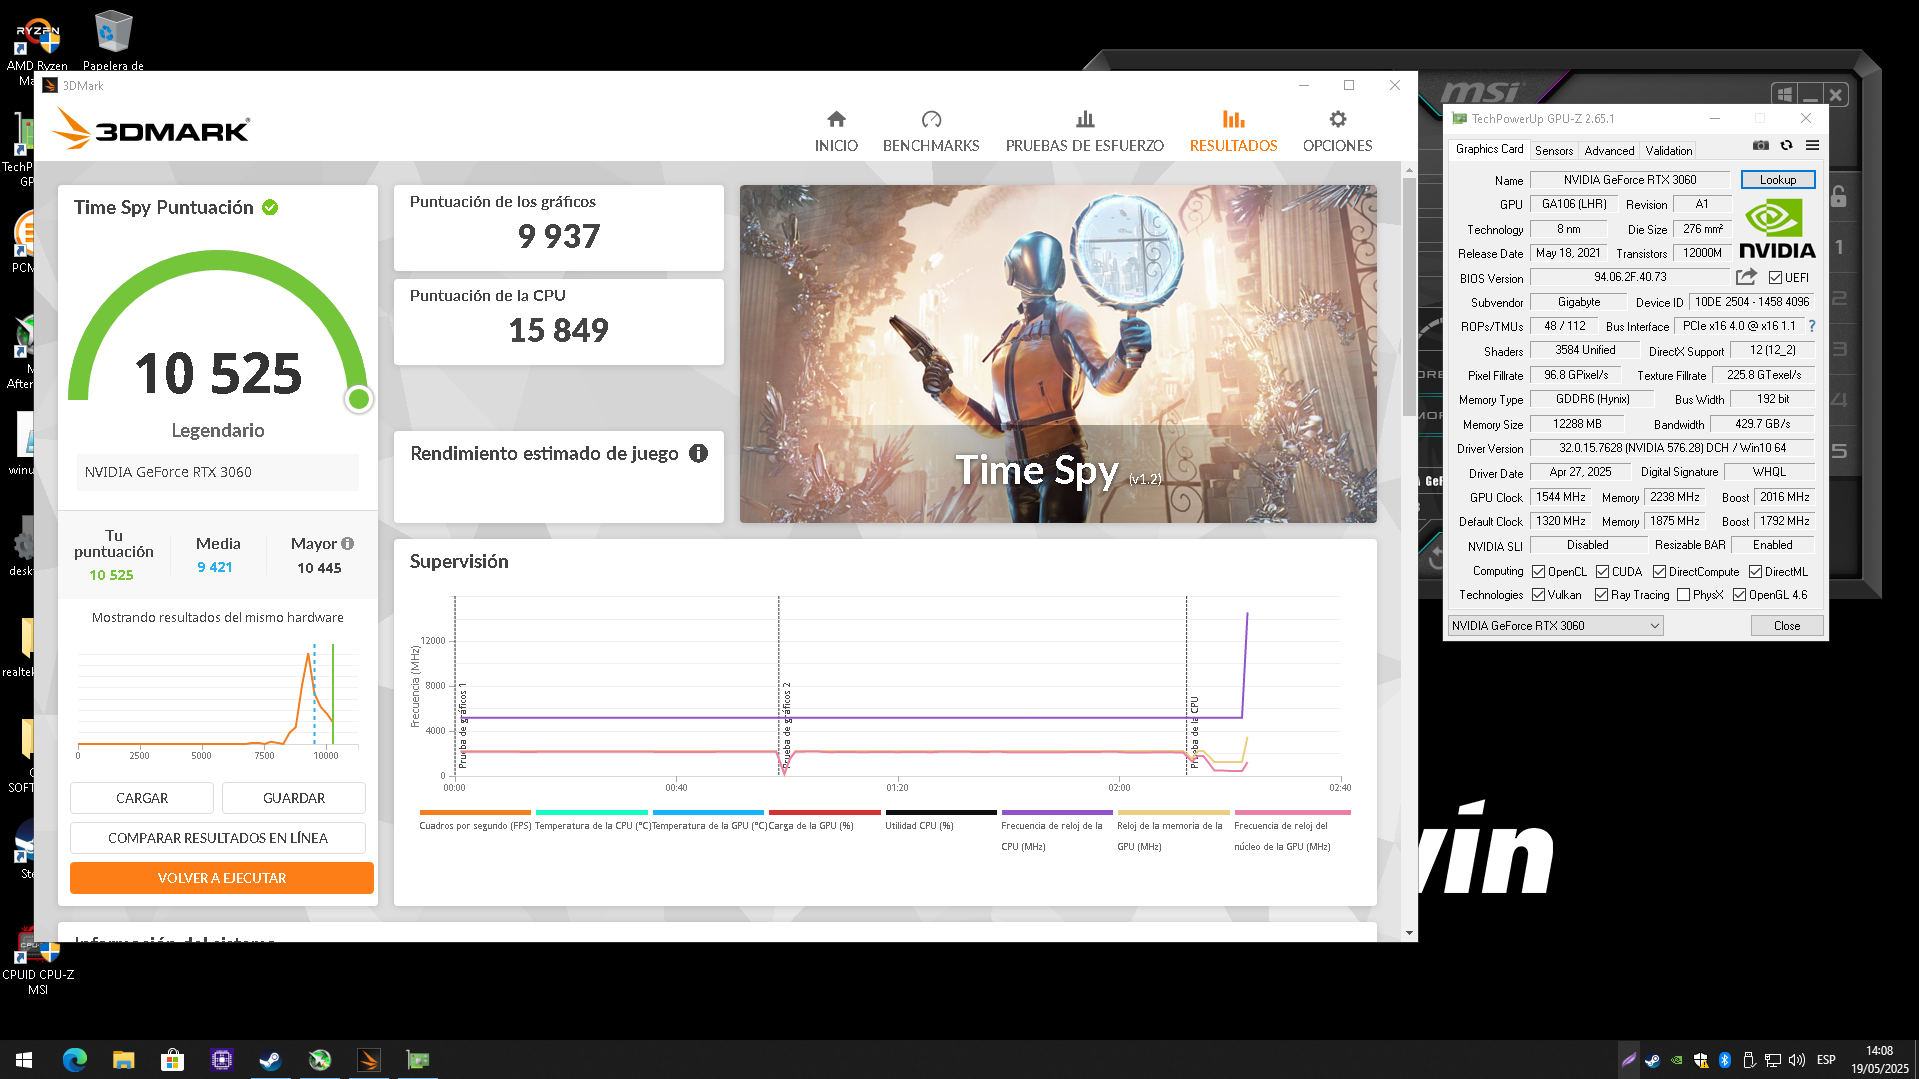The height and width of the screenshot is (1079, 1919).
Task: Open Microsoft Store from the taskbar
Action: [172, 1060]
